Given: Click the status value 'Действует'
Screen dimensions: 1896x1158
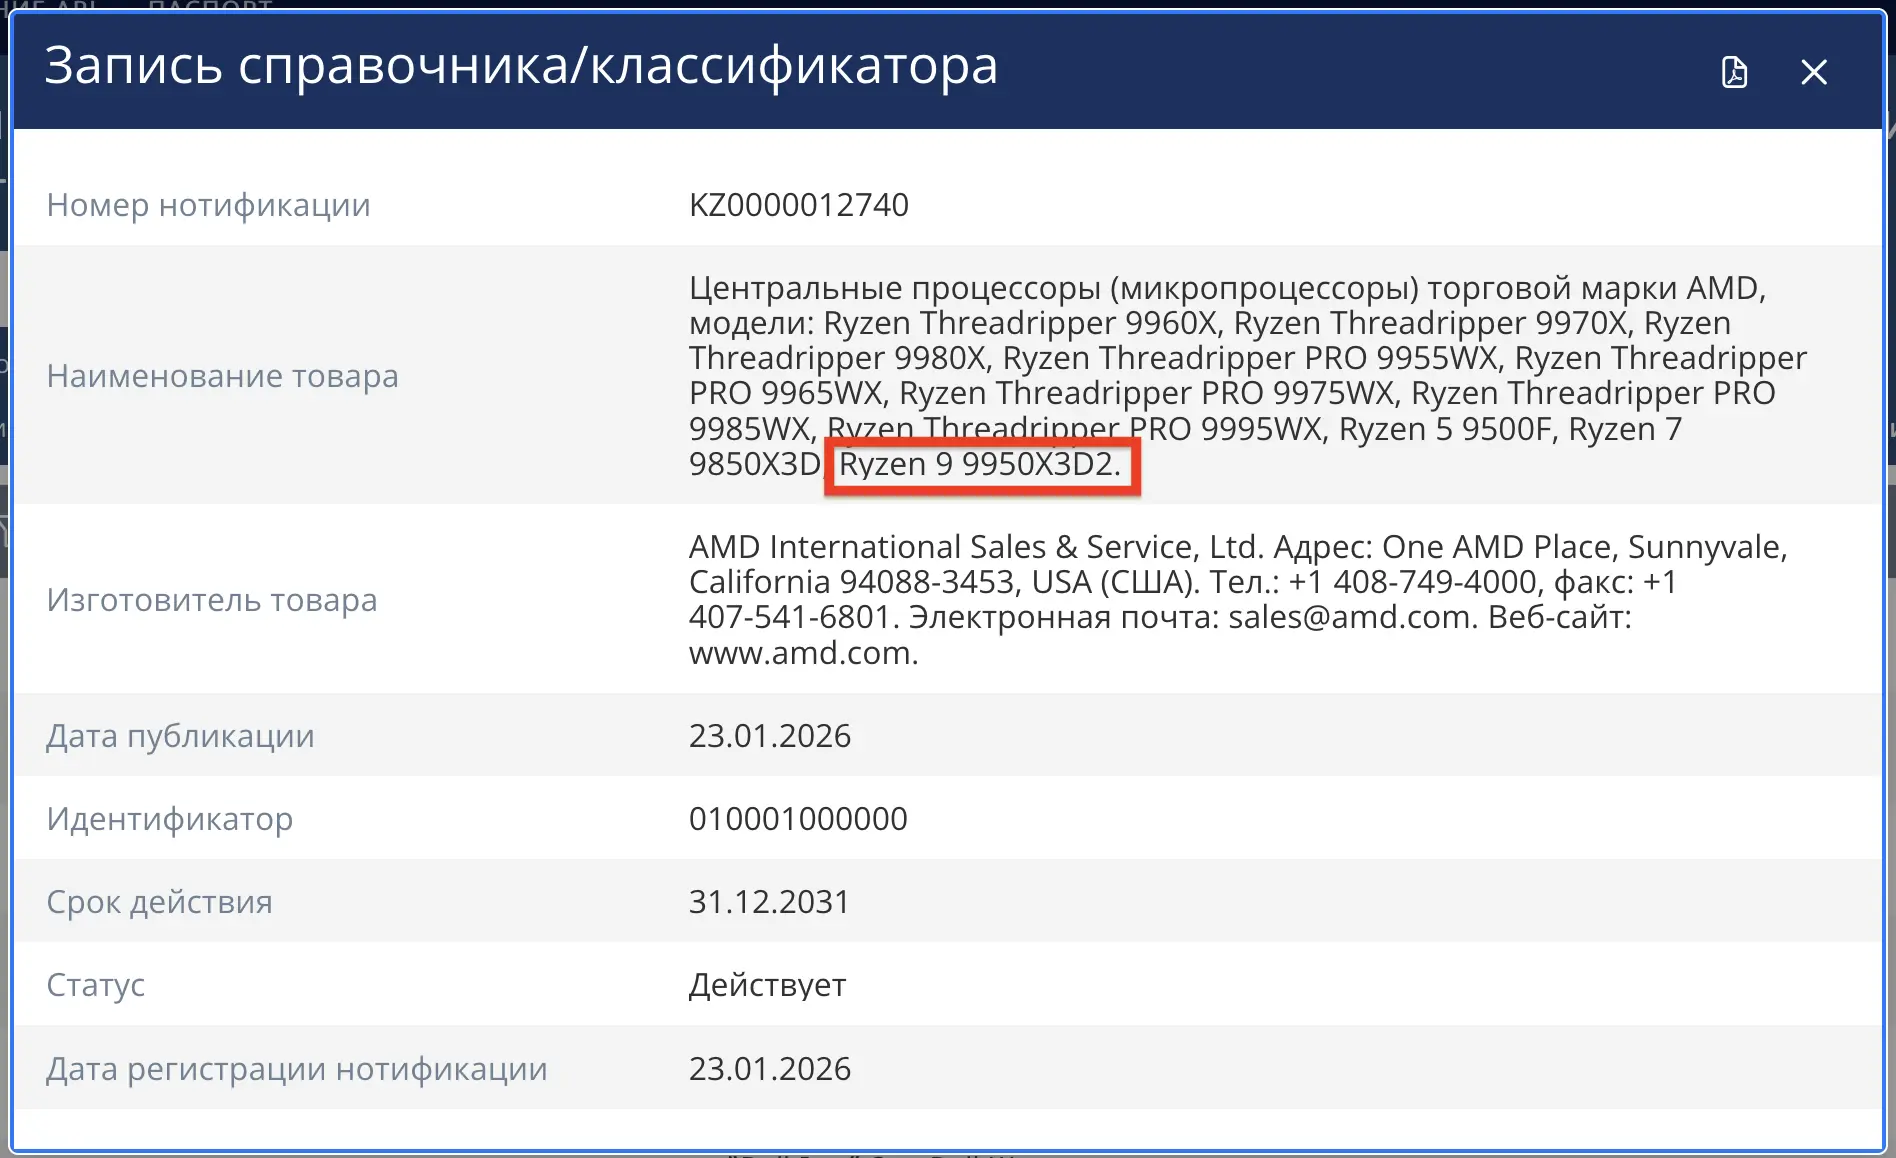Looking at the screenshot, I should [767, 985].
